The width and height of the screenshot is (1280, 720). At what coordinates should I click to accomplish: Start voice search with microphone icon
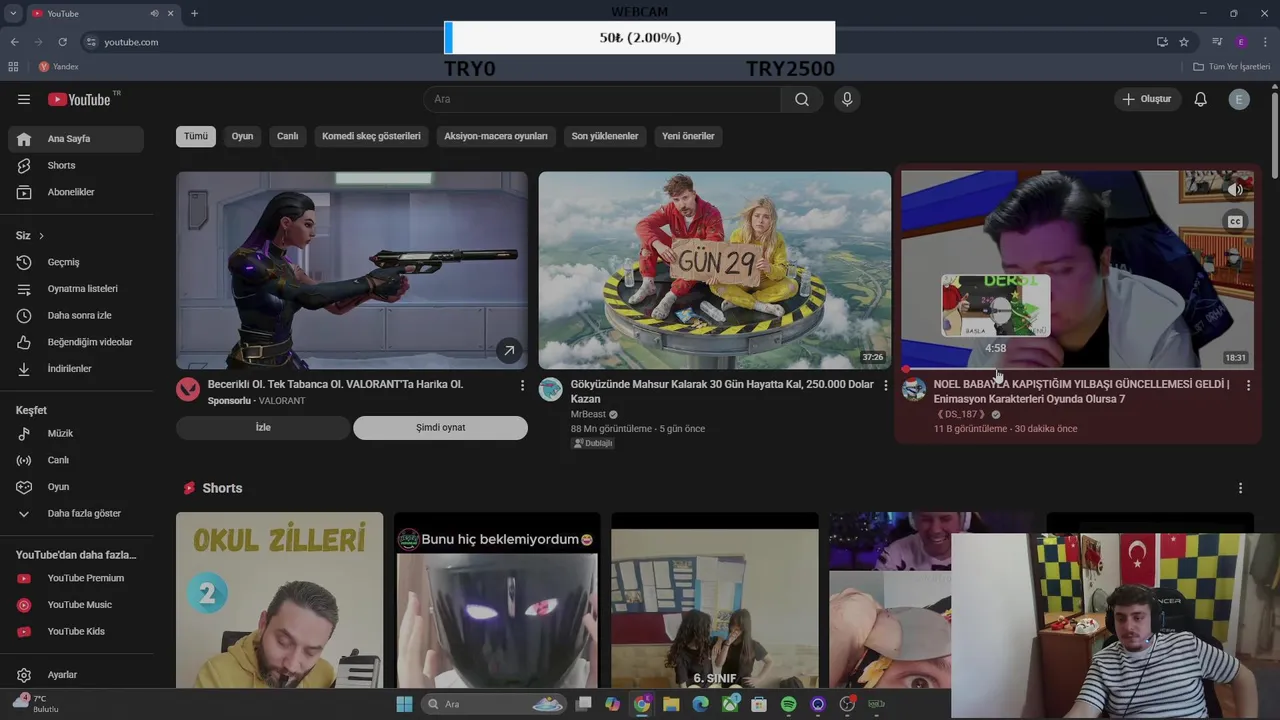(x=847, y=99)
